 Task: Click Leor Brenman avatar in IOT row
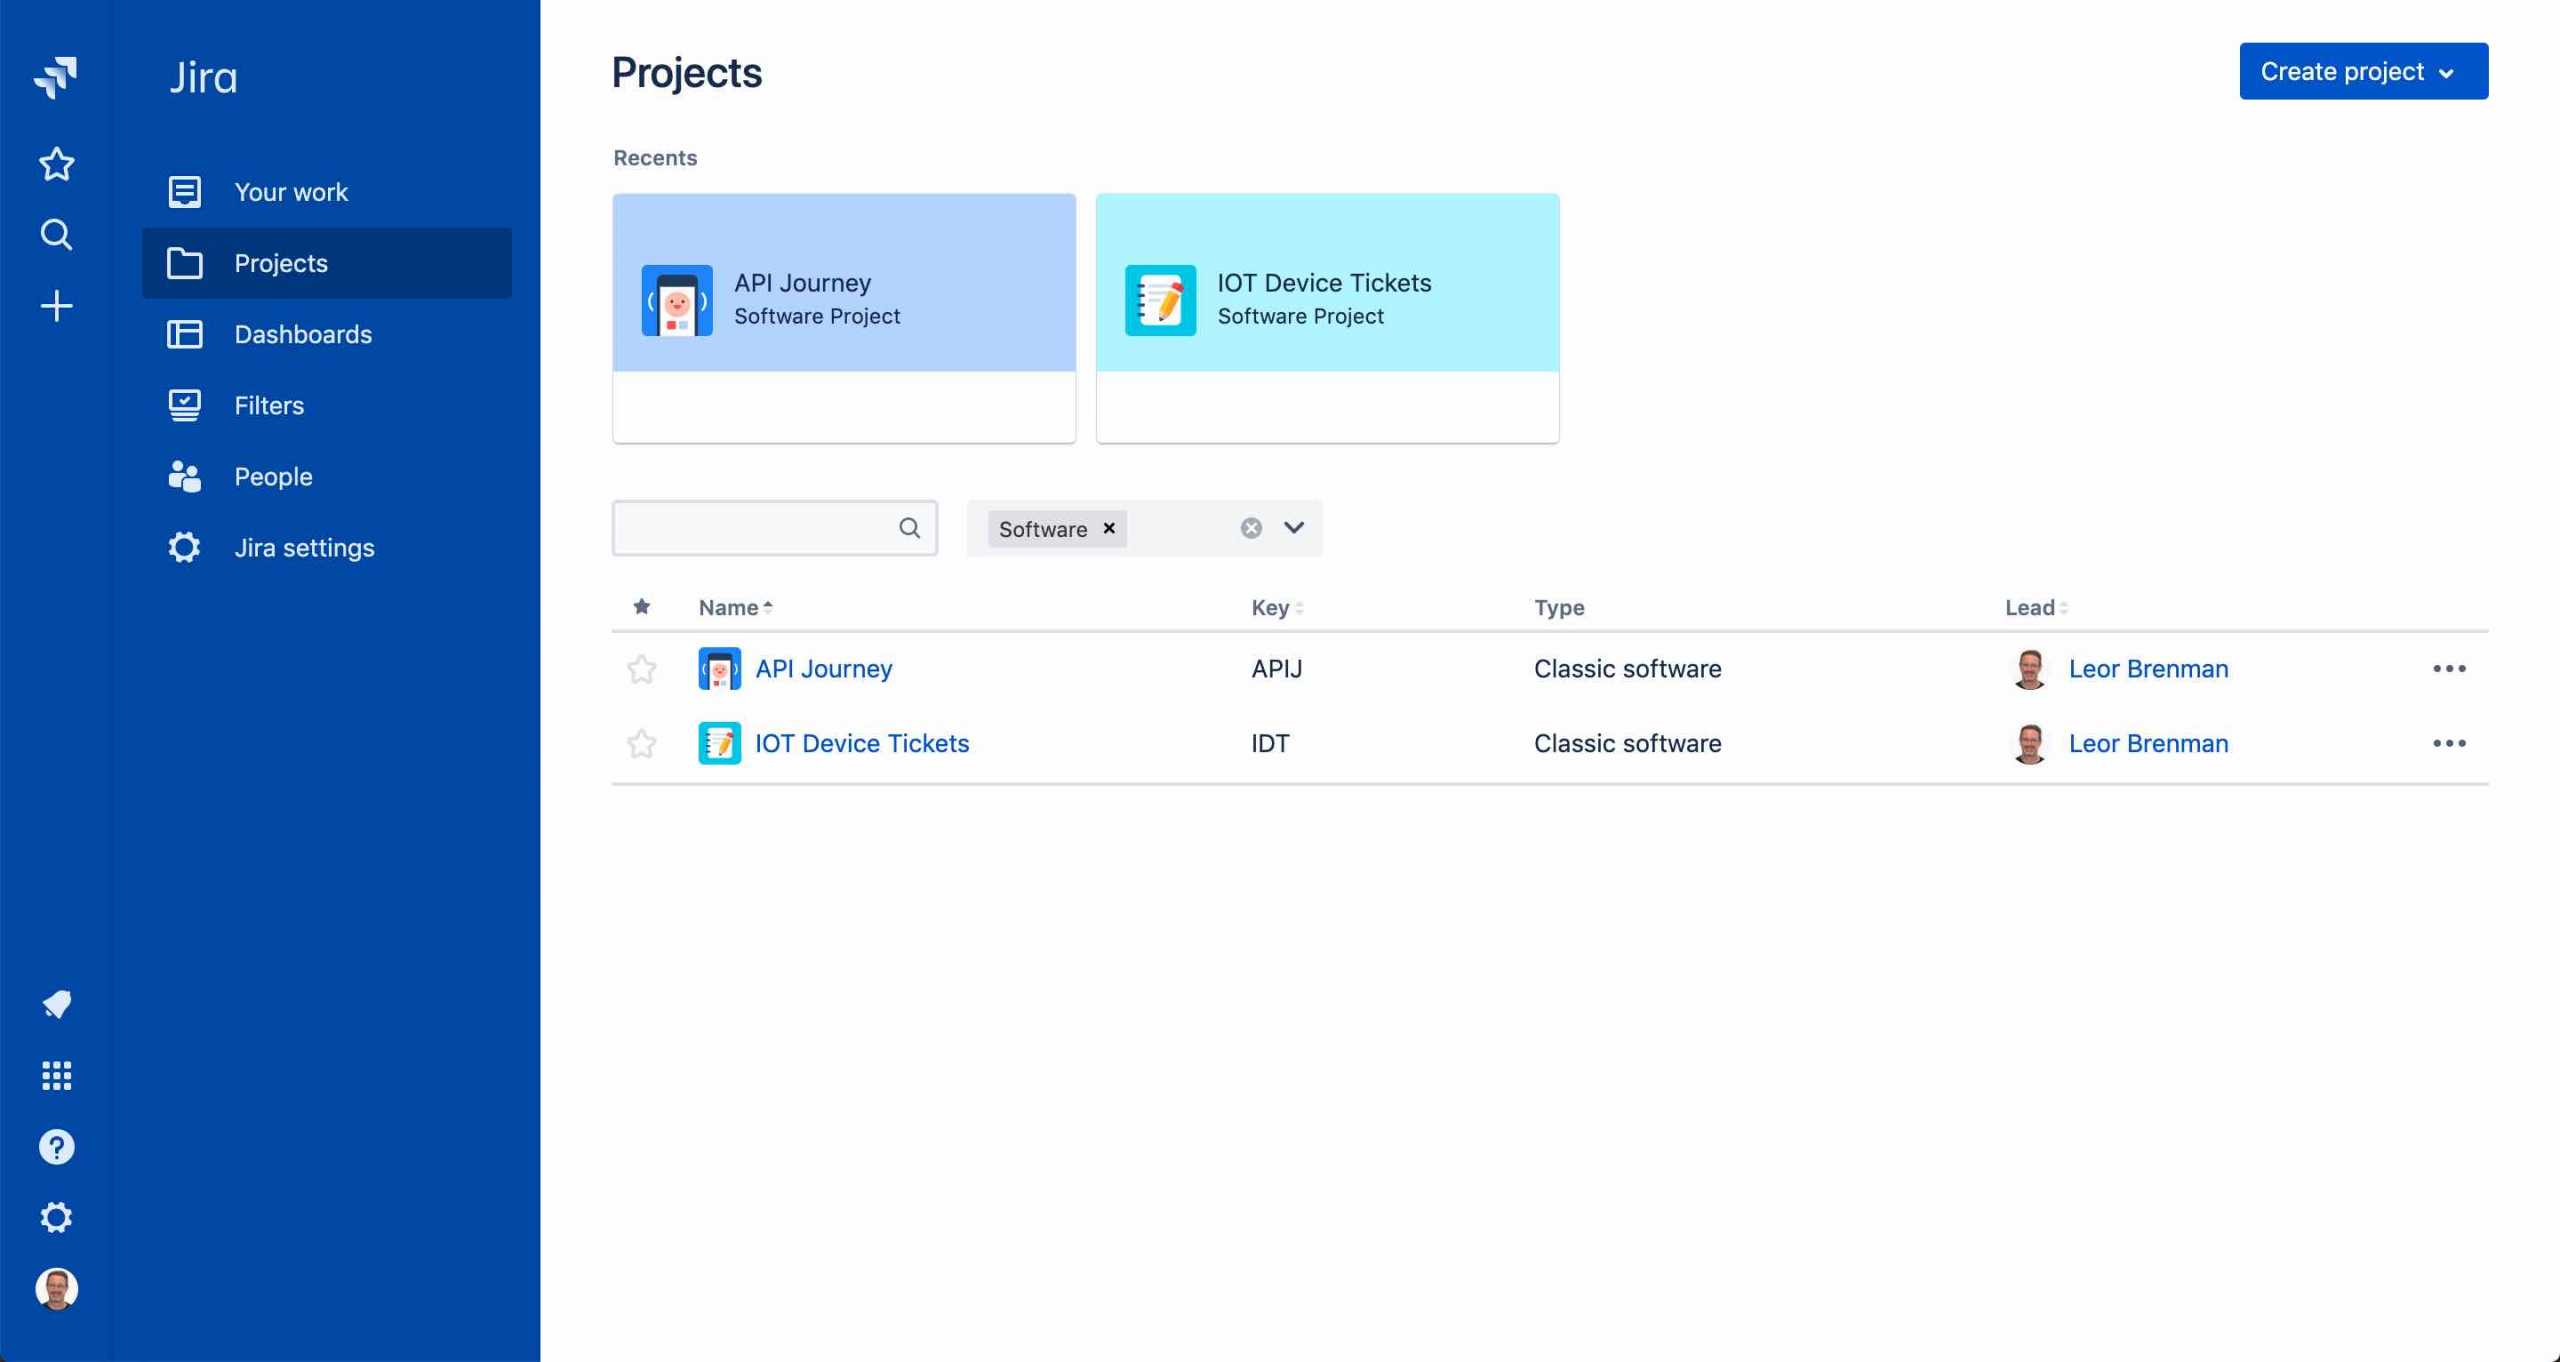click(2030, 744)
